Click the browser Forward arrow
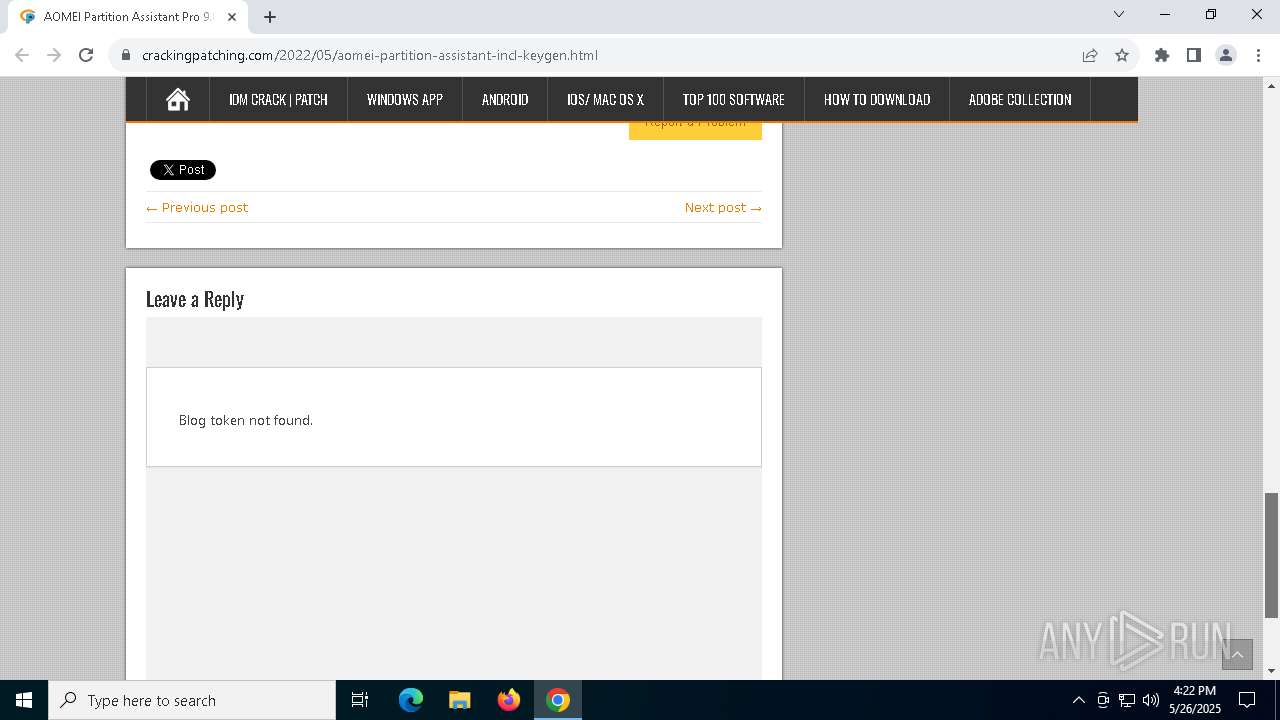Screen dimensions: 1280x720 click(54, 55)
